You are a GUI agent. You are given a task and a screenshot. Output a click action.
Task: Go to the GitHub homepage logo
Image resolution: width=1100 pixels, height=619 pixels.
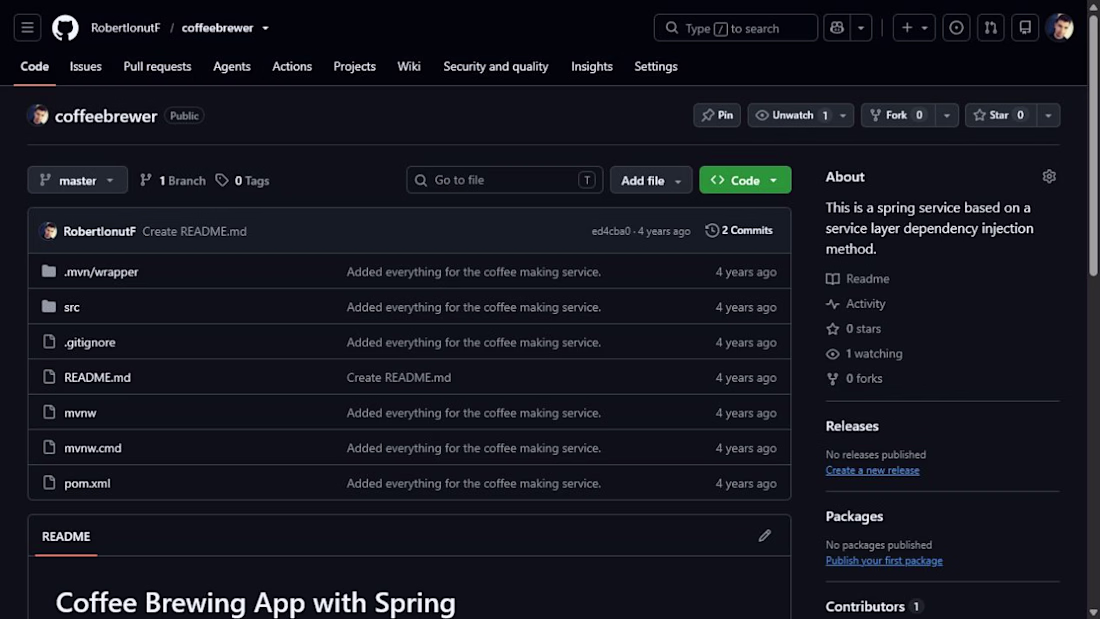(65, 28)
